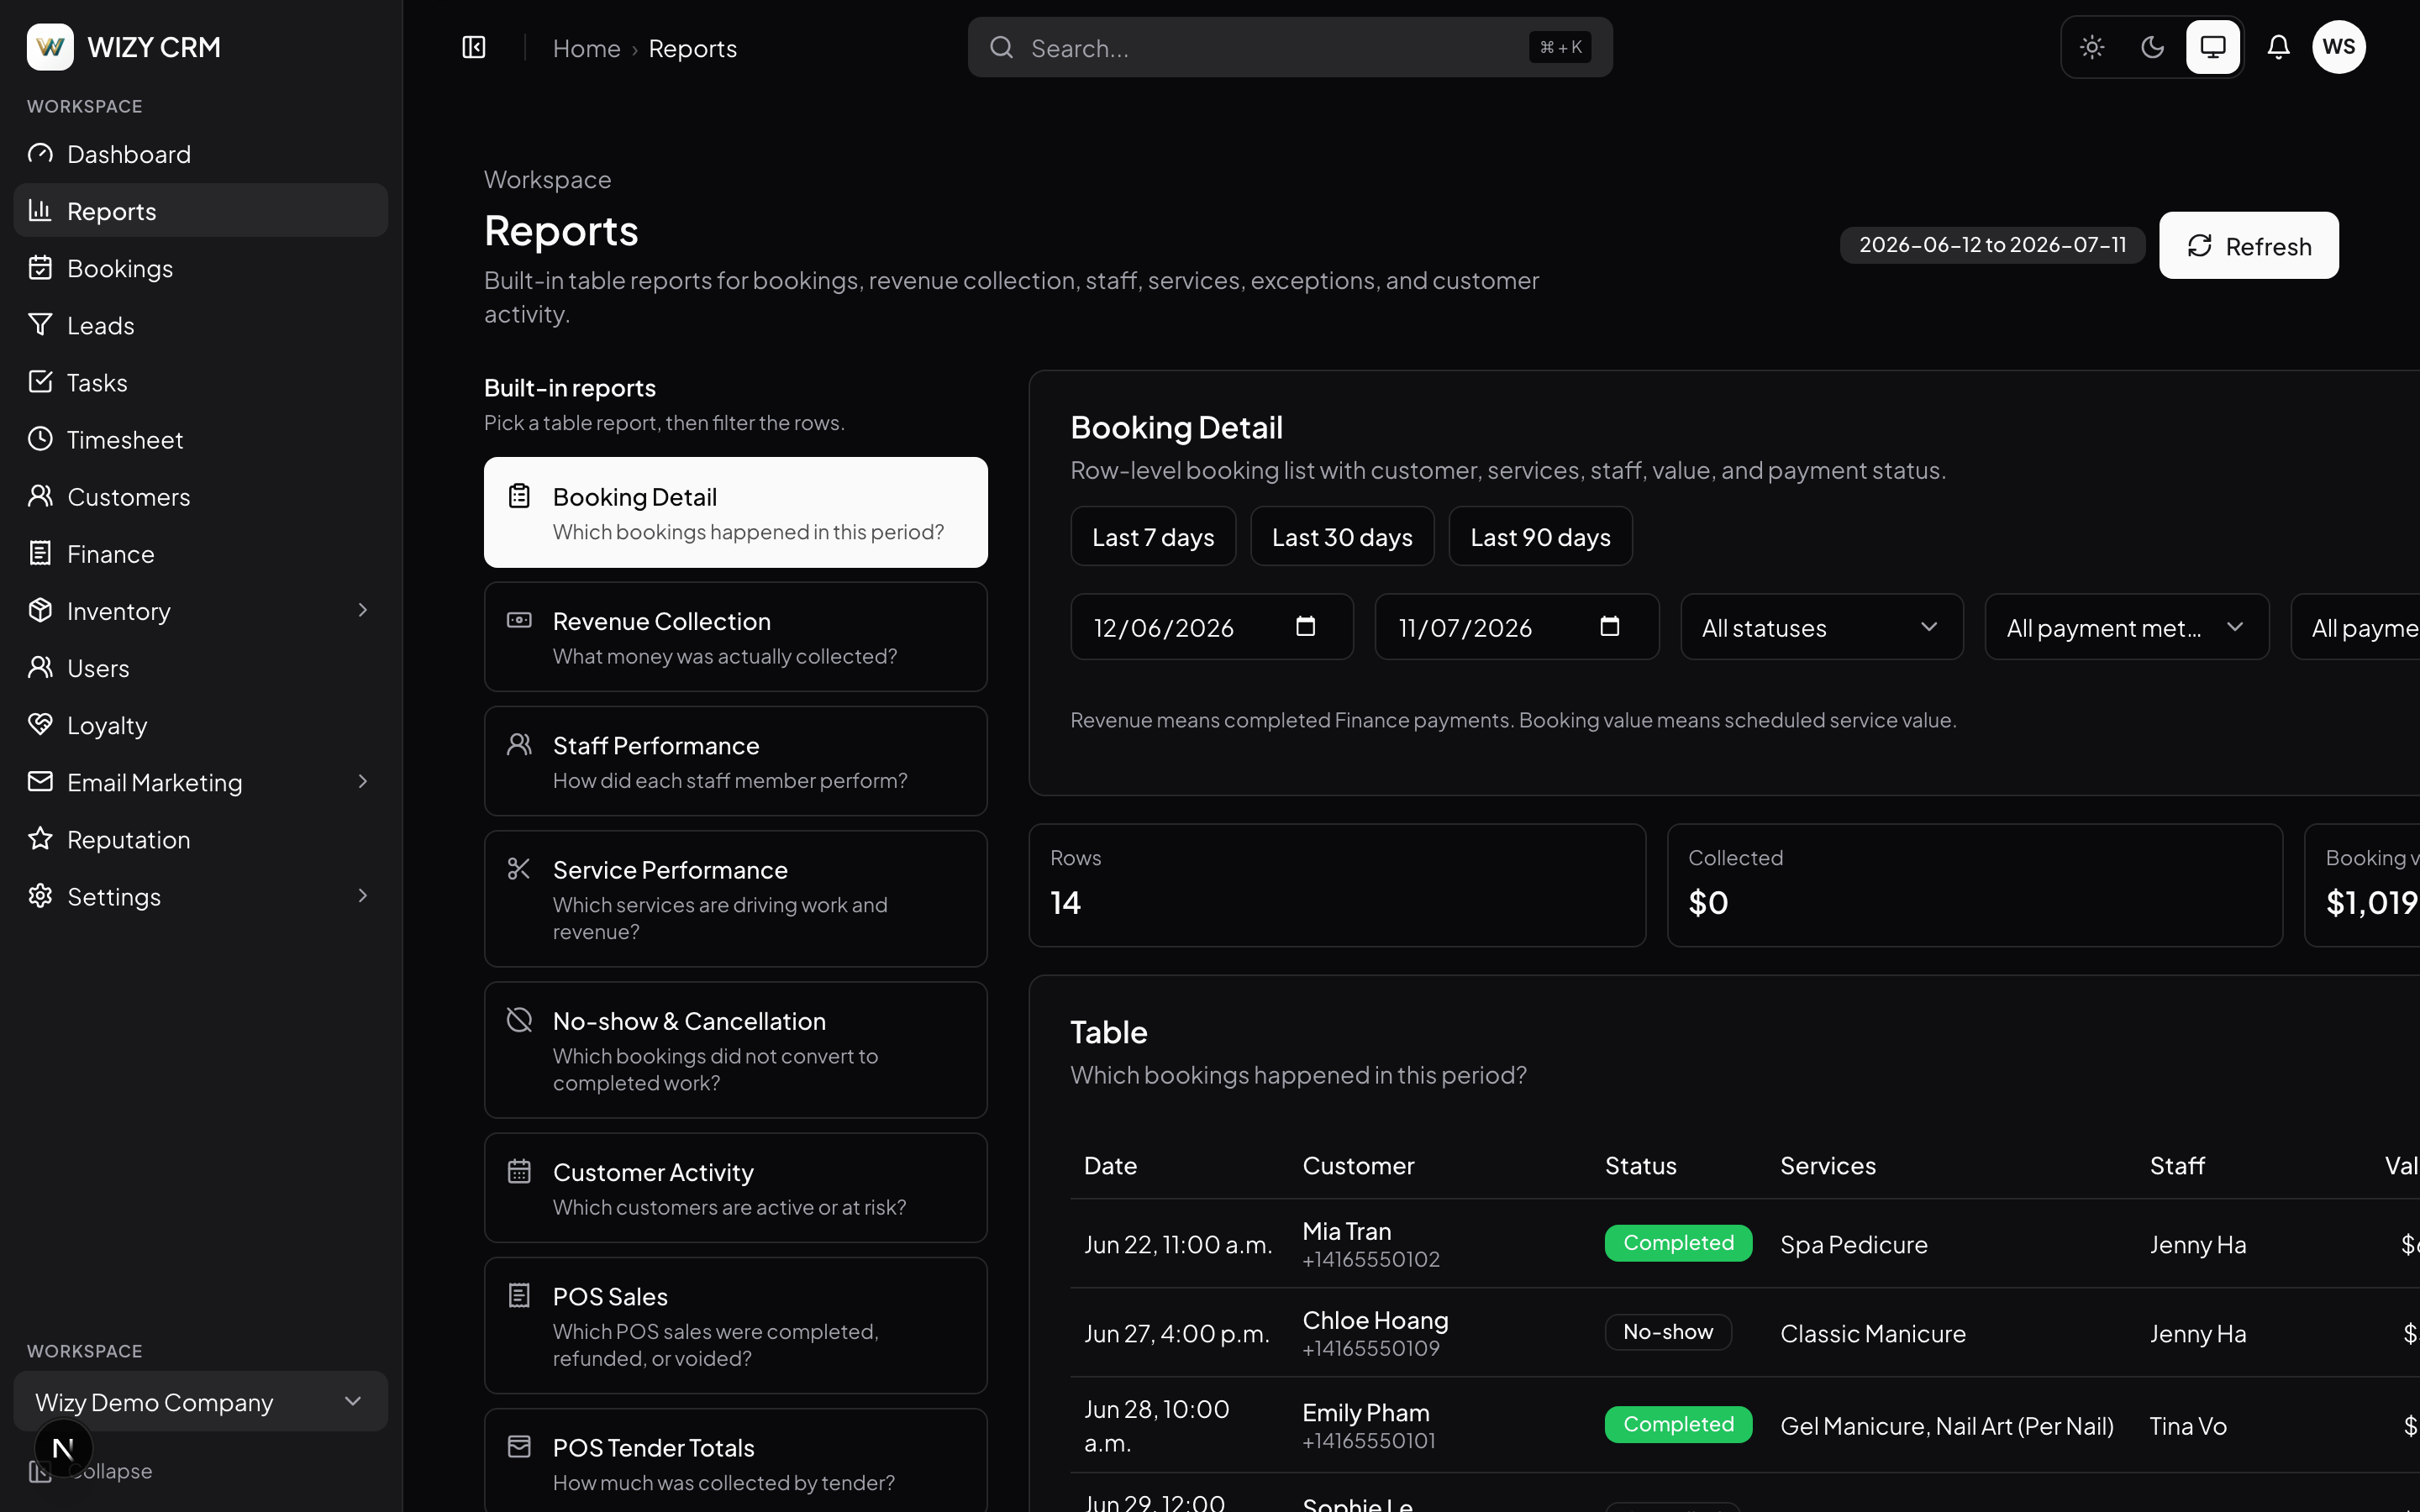Click the Inventory box icon
The image size is (2420, 1512).
click(40, 610)
